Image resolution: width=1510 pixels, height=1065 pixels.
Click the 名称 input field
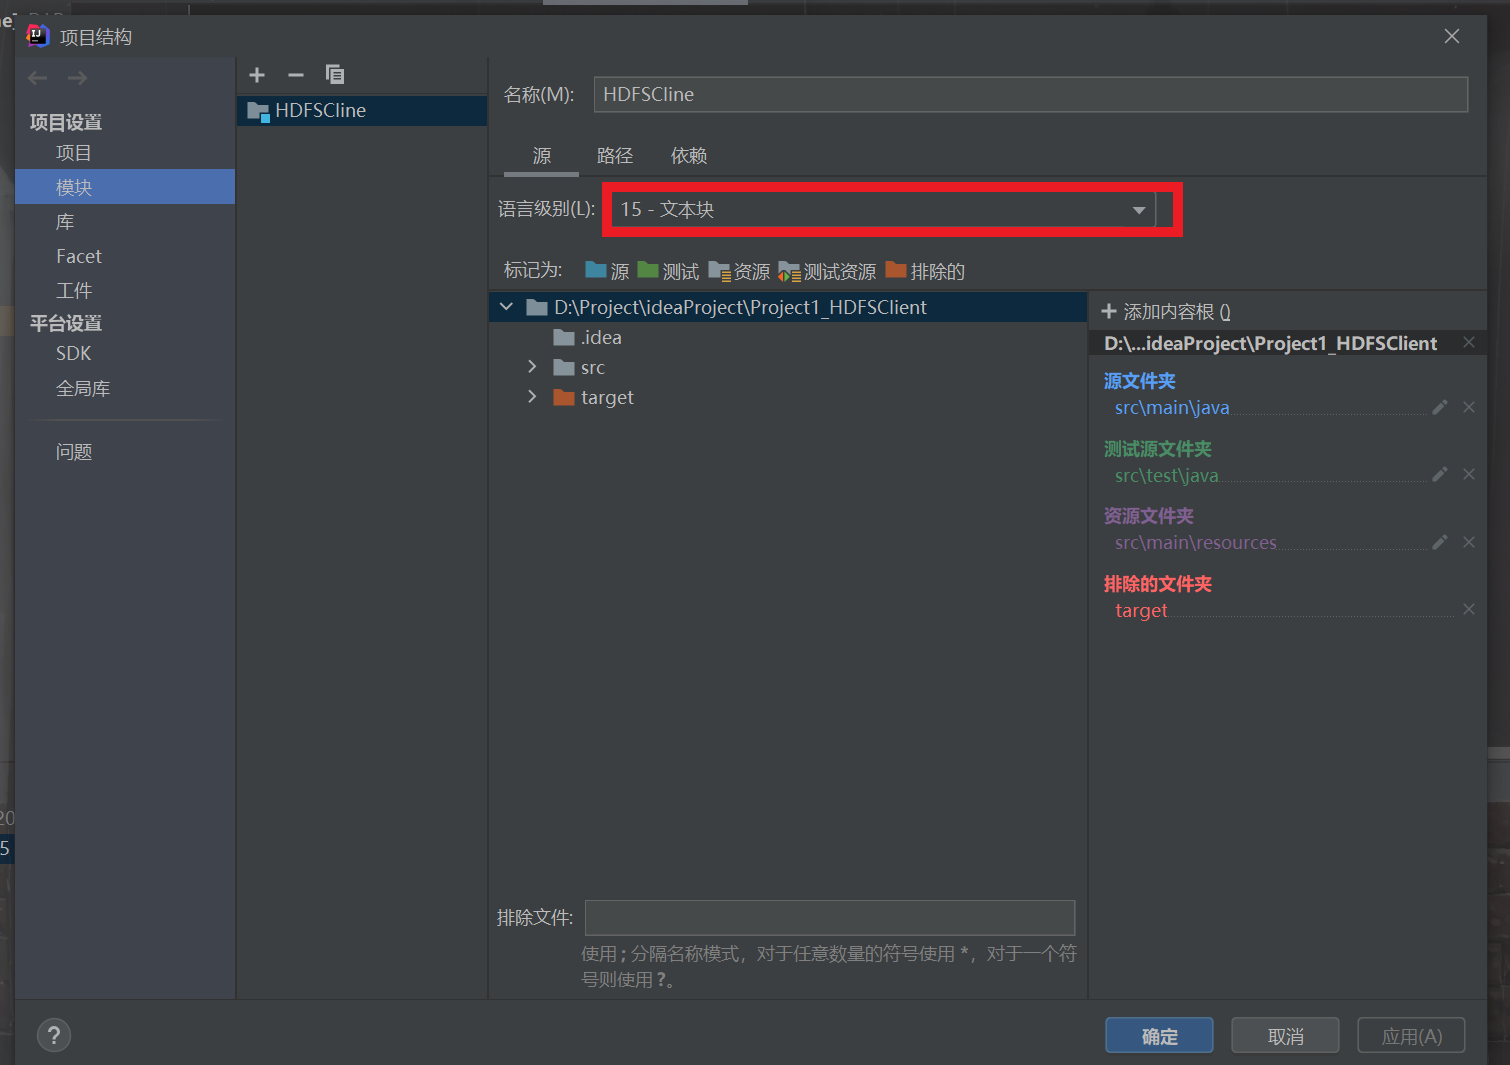(1031, 94)
